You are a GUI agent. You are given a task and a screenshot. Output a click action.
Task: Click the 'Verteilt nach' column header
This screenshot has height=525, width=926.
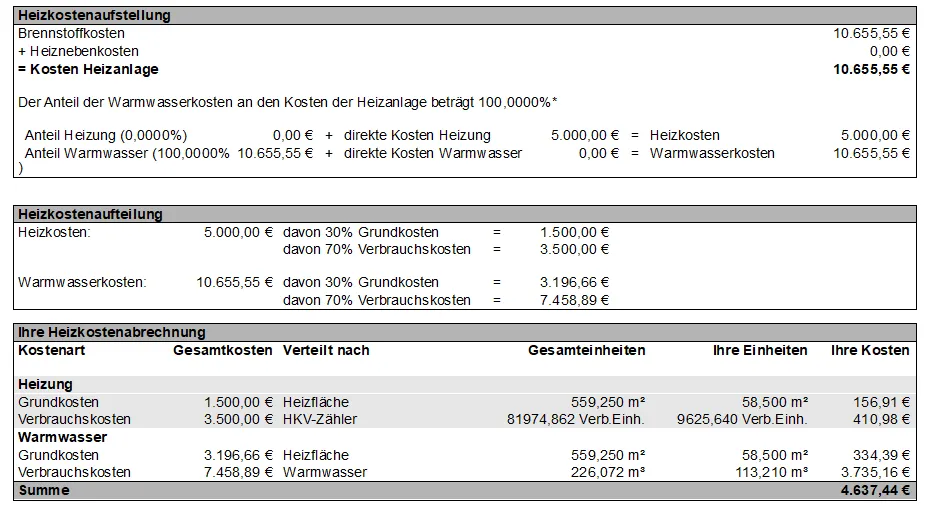326,350
